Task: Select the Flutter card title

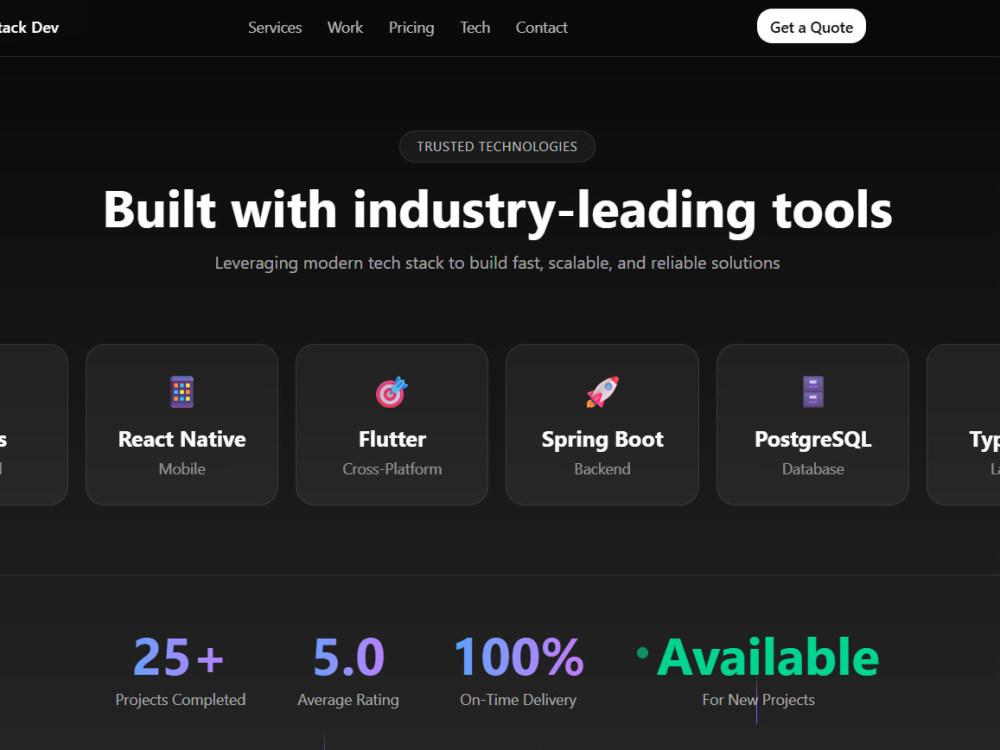Action: pyautogui.click(x=392, y=439)
